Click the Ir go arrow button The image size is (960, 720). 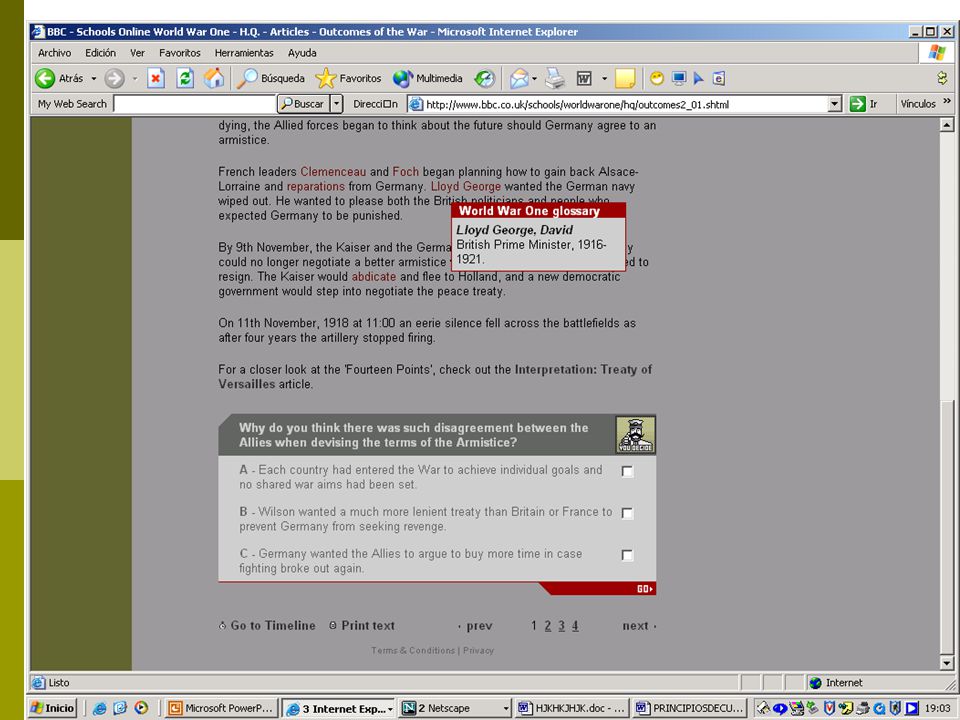[864, 104]
